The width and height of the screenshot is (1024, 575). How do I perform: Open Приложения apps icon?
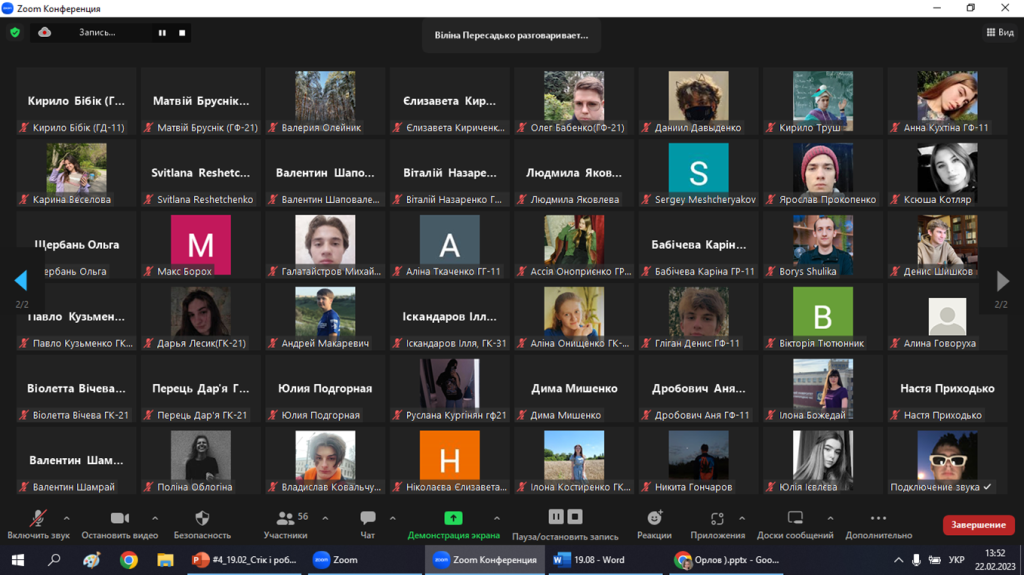[x=717, y=519]
